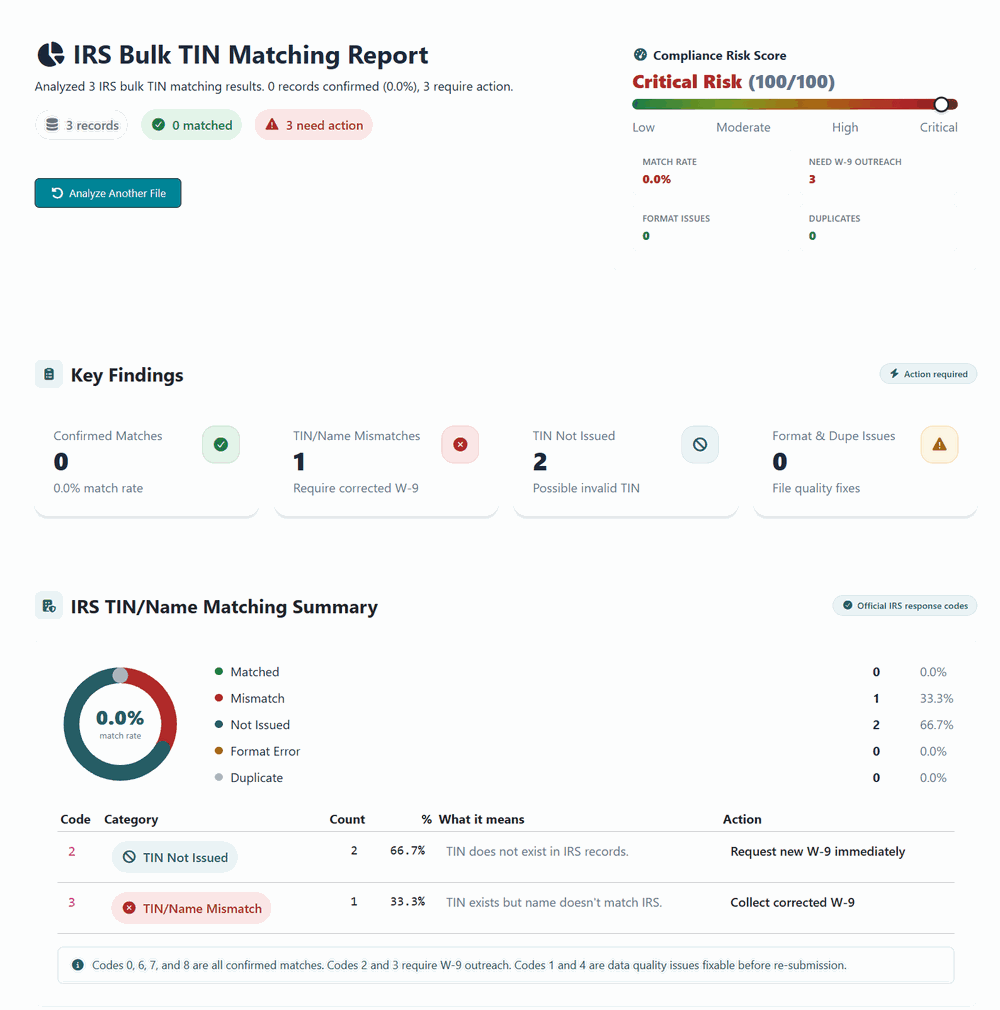Click TIN does not exist in IRS records text
Viewport: 1000px width, 1010px height.
point(537,852)
